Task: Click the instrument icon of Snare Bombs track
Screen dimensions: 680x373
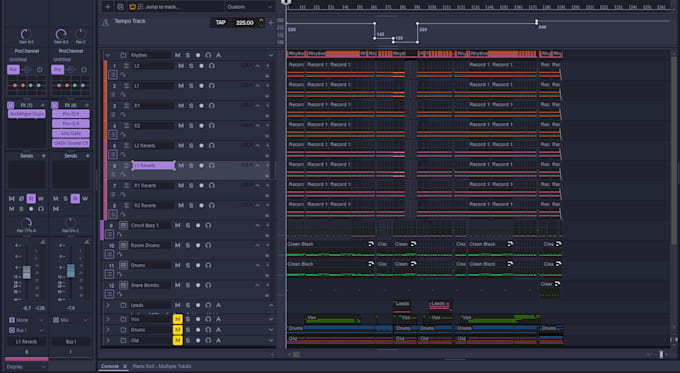Action: (123, 285)
